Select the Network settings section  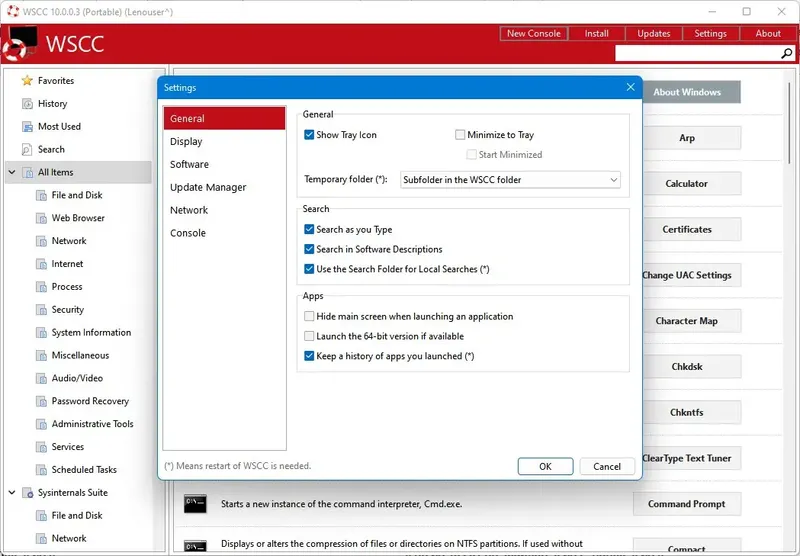(x=224, y=210)
